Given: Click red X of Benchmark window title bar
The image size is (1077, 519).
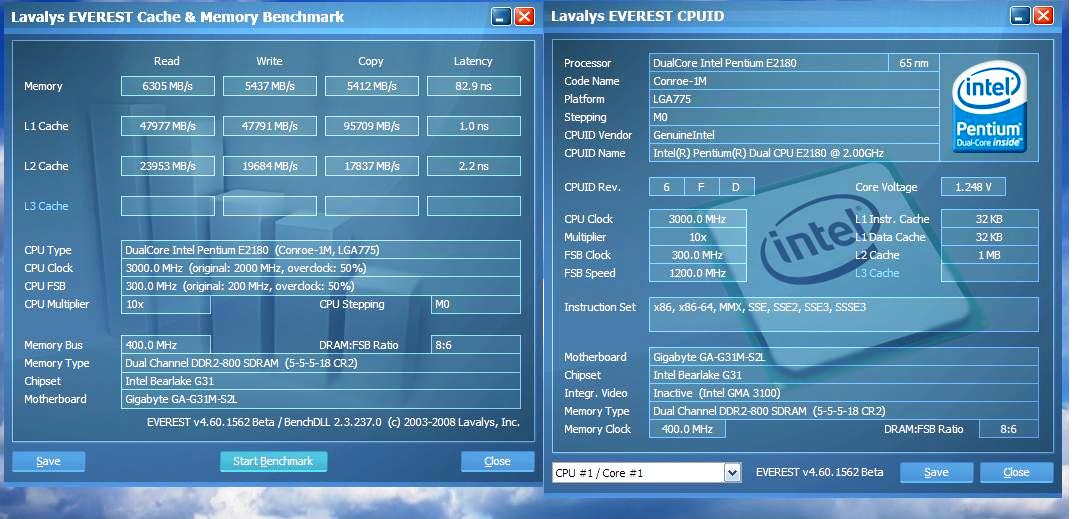Looking at the screenshot, I should tap(524, 16).
